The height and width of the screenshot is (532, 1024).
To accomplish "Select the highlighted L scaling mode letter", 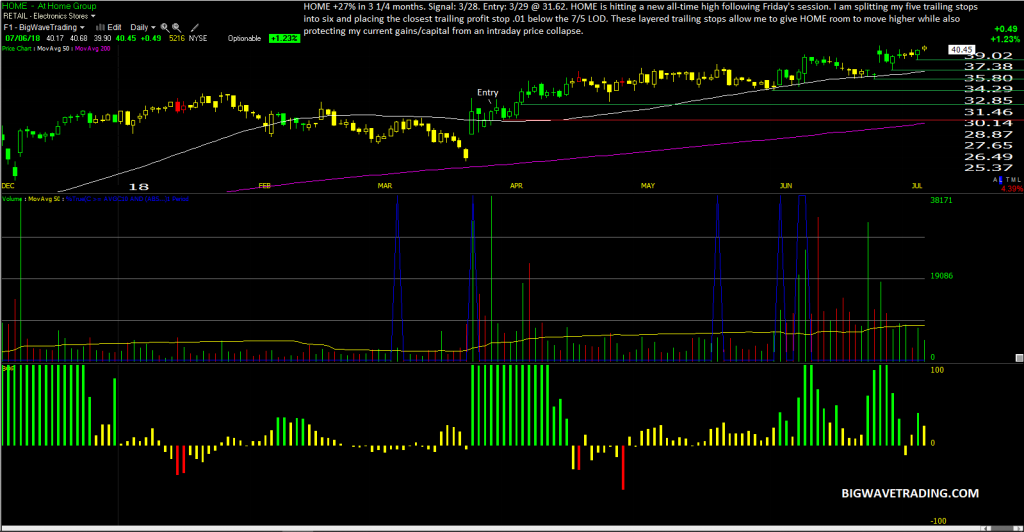I will coord(1000,180).
